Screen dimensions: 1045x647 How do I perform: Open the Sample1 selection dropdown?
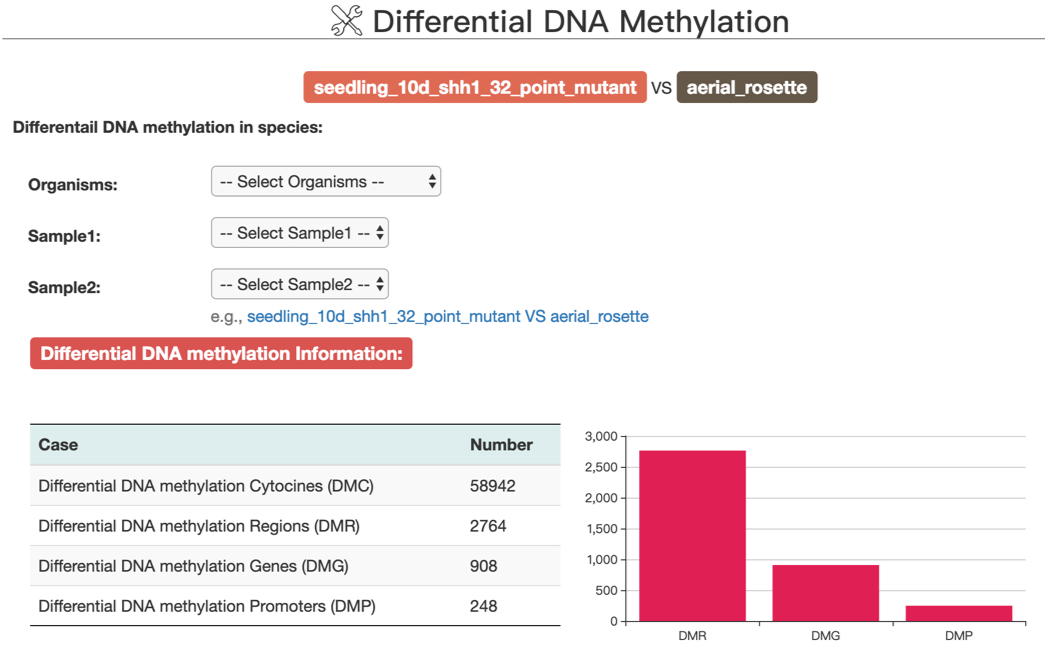(299, 232)
